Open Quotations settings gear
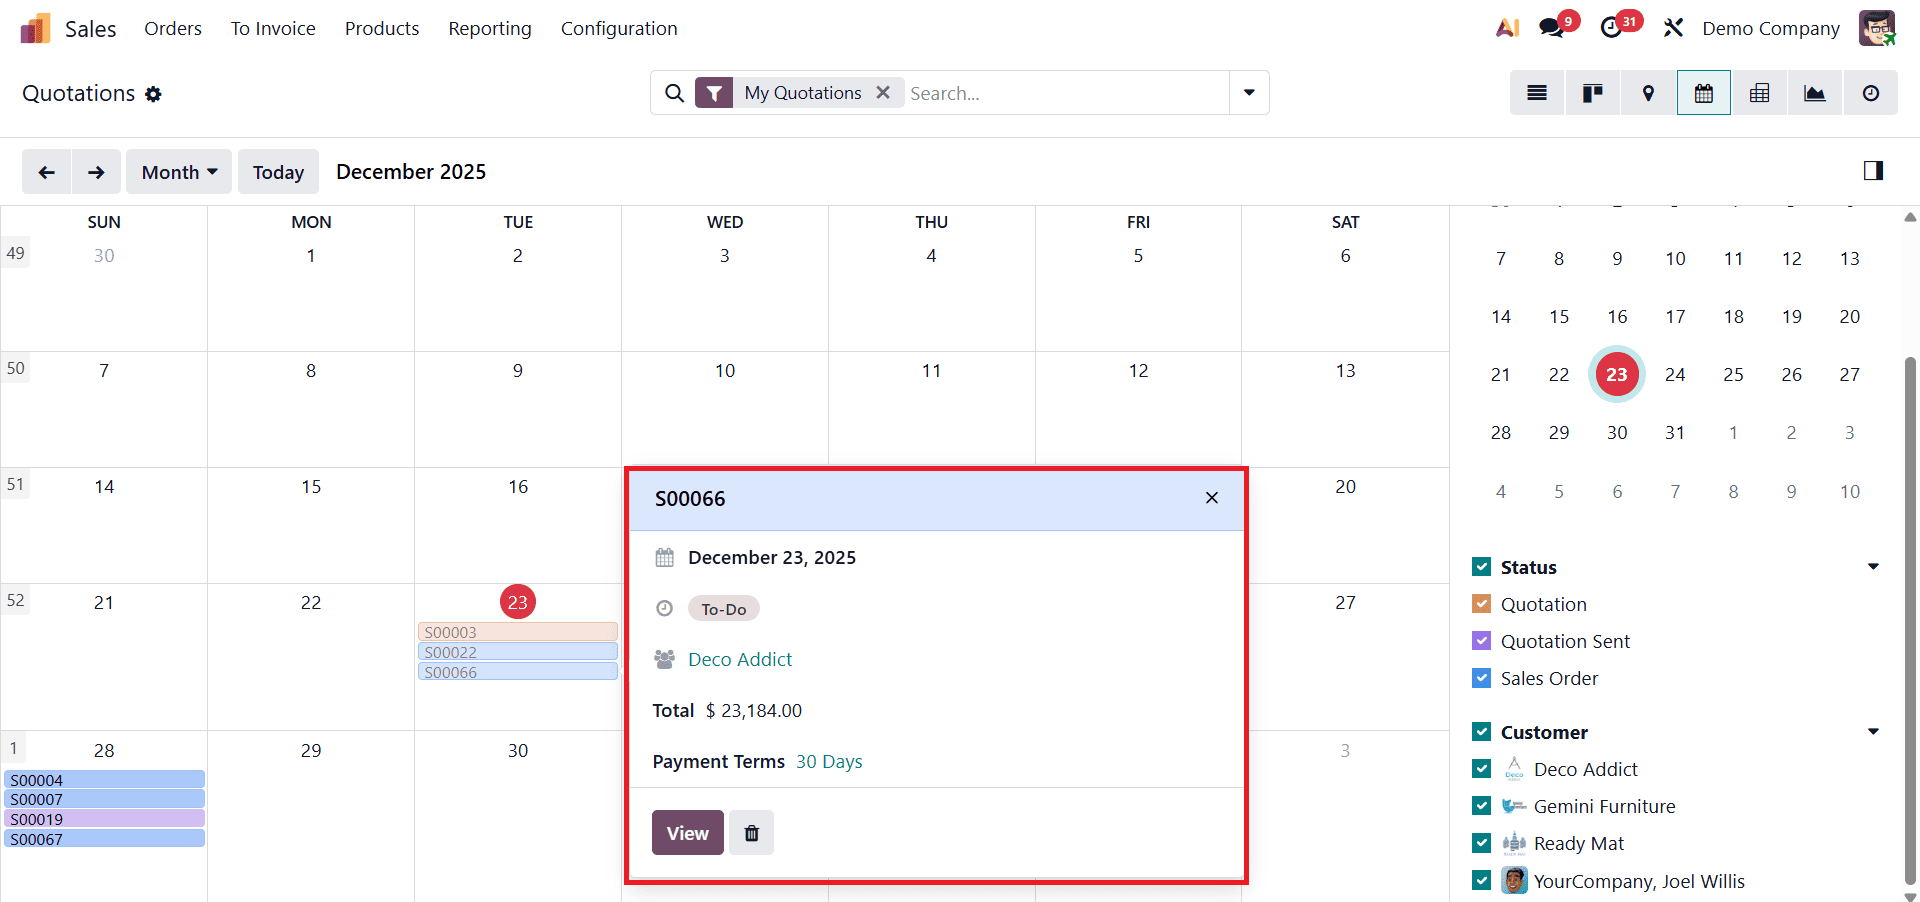This screenshot has width=1920, height=902. (x=154, y=93)
